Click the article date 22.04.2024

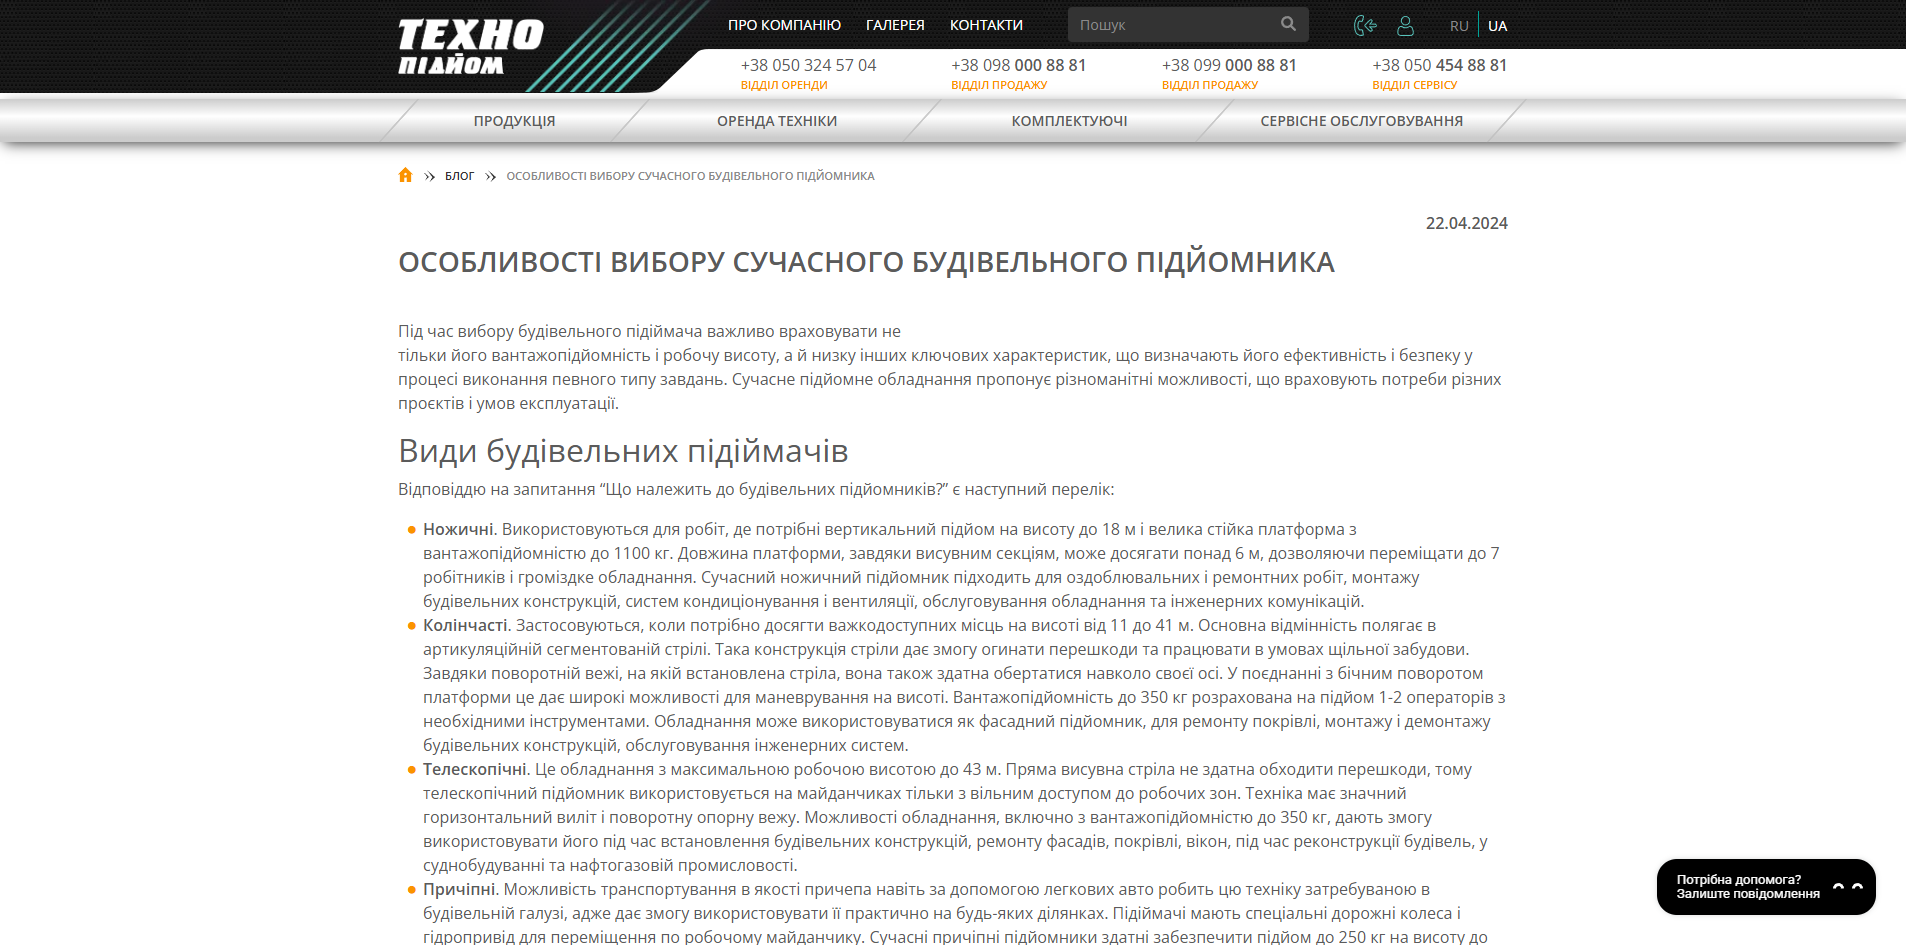click(1466, 223)
